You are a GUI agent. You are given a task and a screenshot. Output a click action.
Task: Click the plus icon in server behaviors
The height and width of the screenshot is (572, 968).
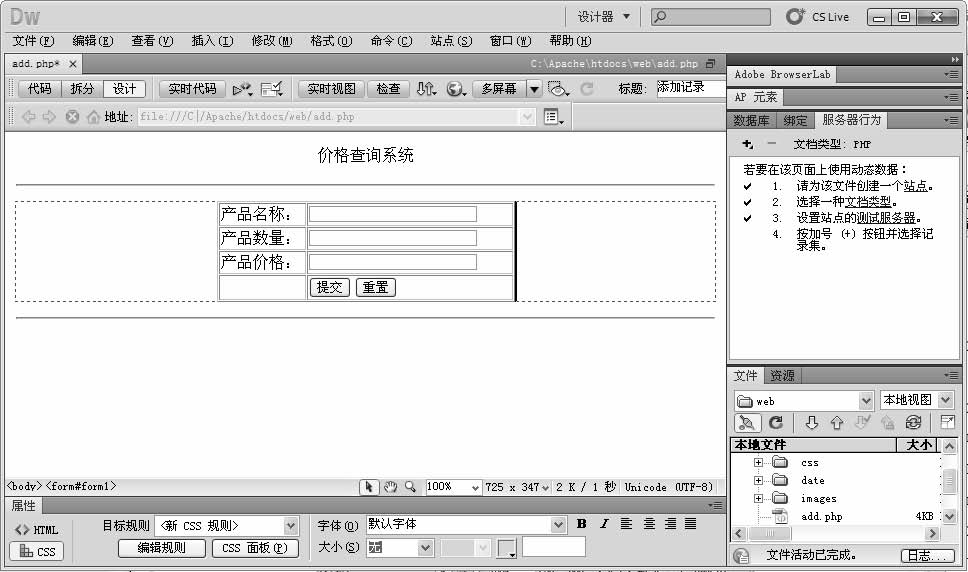point(748,144)
